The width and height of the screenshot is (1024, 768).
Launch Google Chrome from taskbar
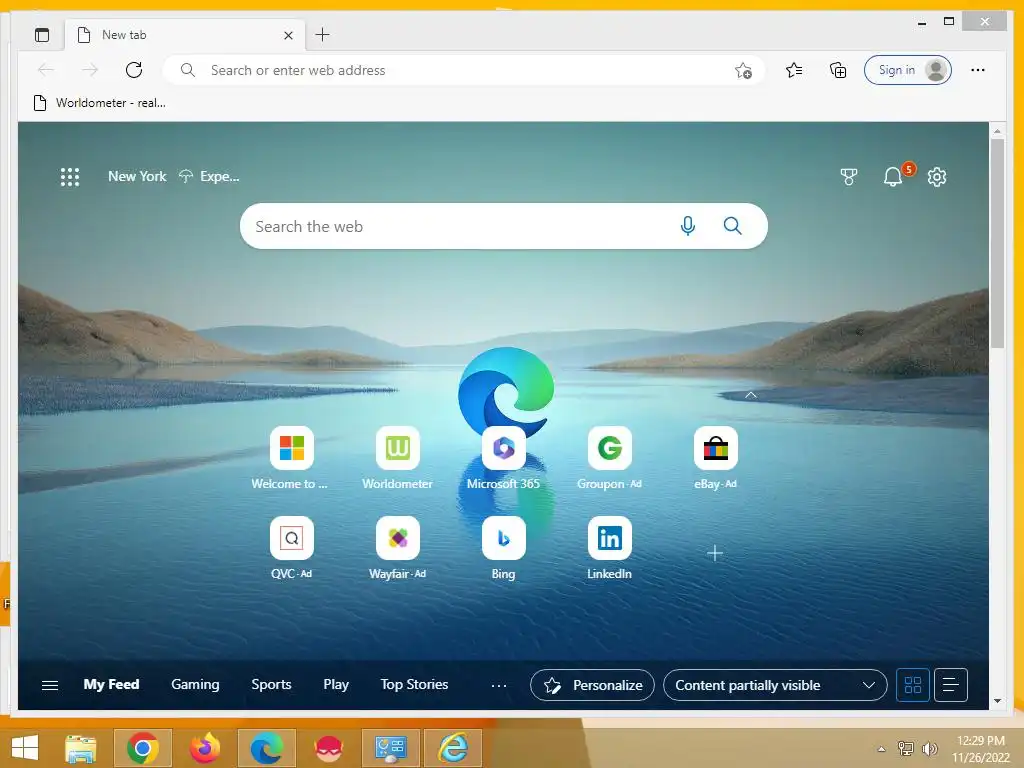click(143, 748)
